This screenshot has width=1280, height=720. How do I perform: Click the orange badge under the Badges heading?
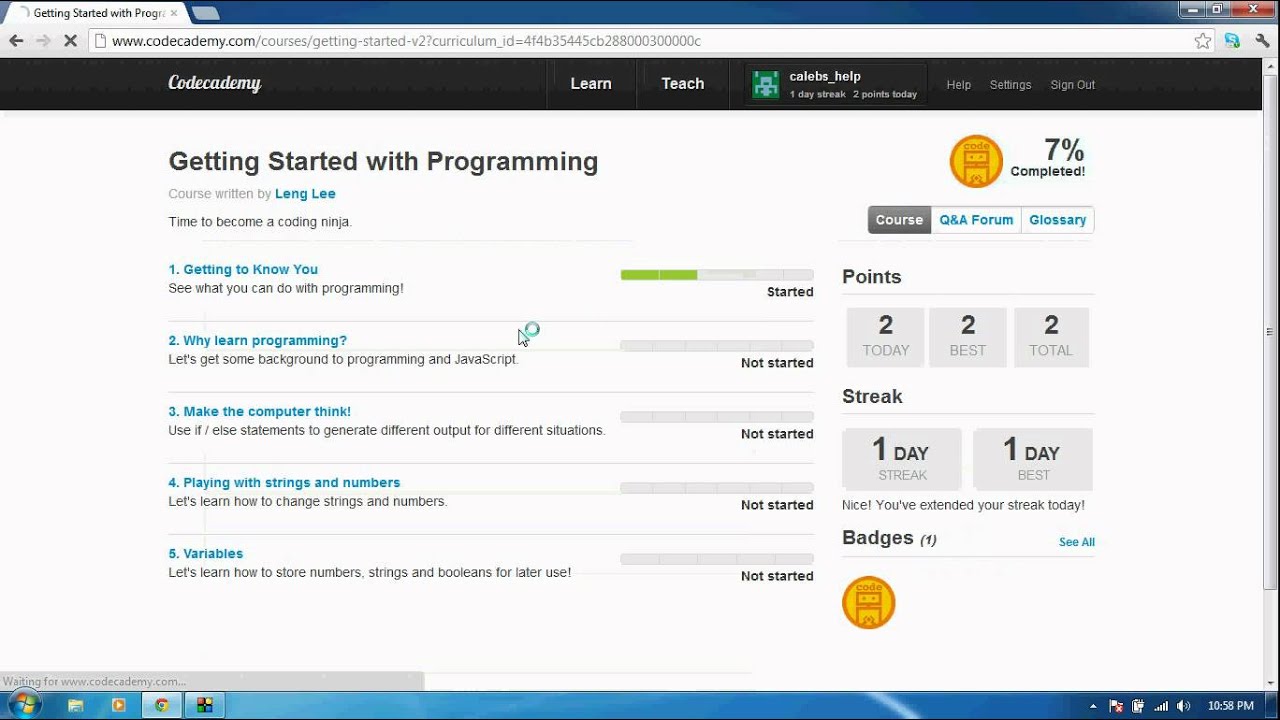tap(868, 602)
